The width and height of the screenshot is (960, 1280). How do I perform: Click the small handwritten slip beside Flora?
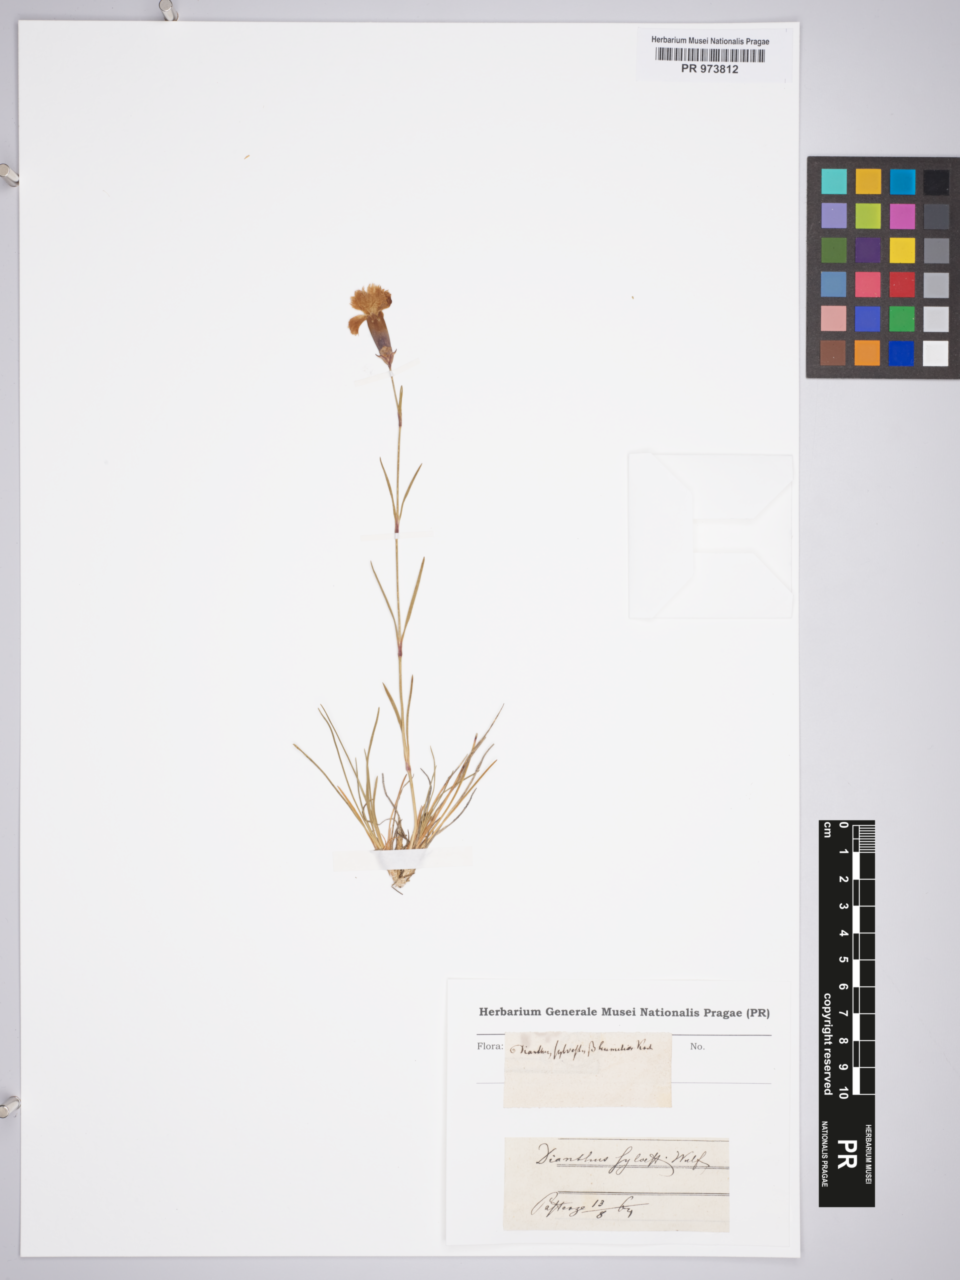tap(587, 1069)
